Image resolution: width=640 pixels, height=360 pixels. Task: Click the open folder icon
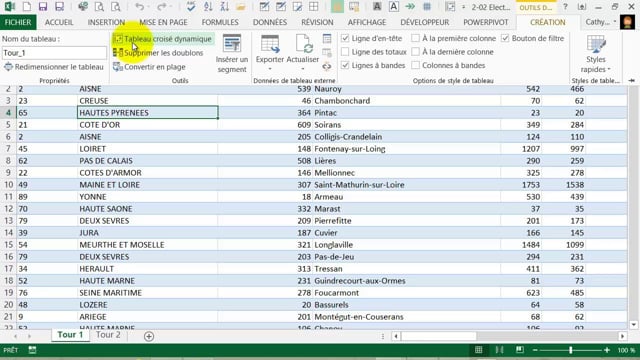pos(241,7)
